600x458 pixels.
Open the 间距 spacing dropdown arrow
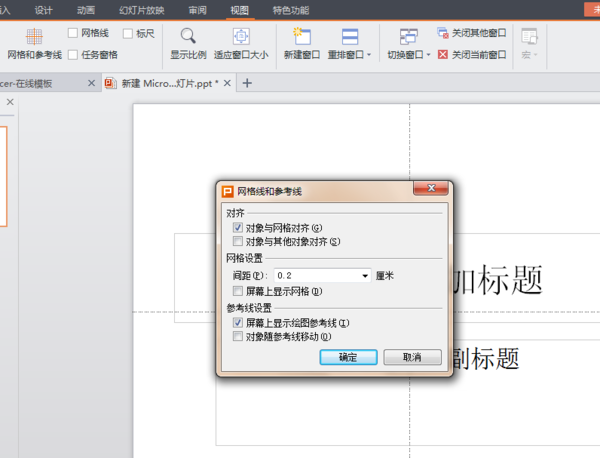365,275
